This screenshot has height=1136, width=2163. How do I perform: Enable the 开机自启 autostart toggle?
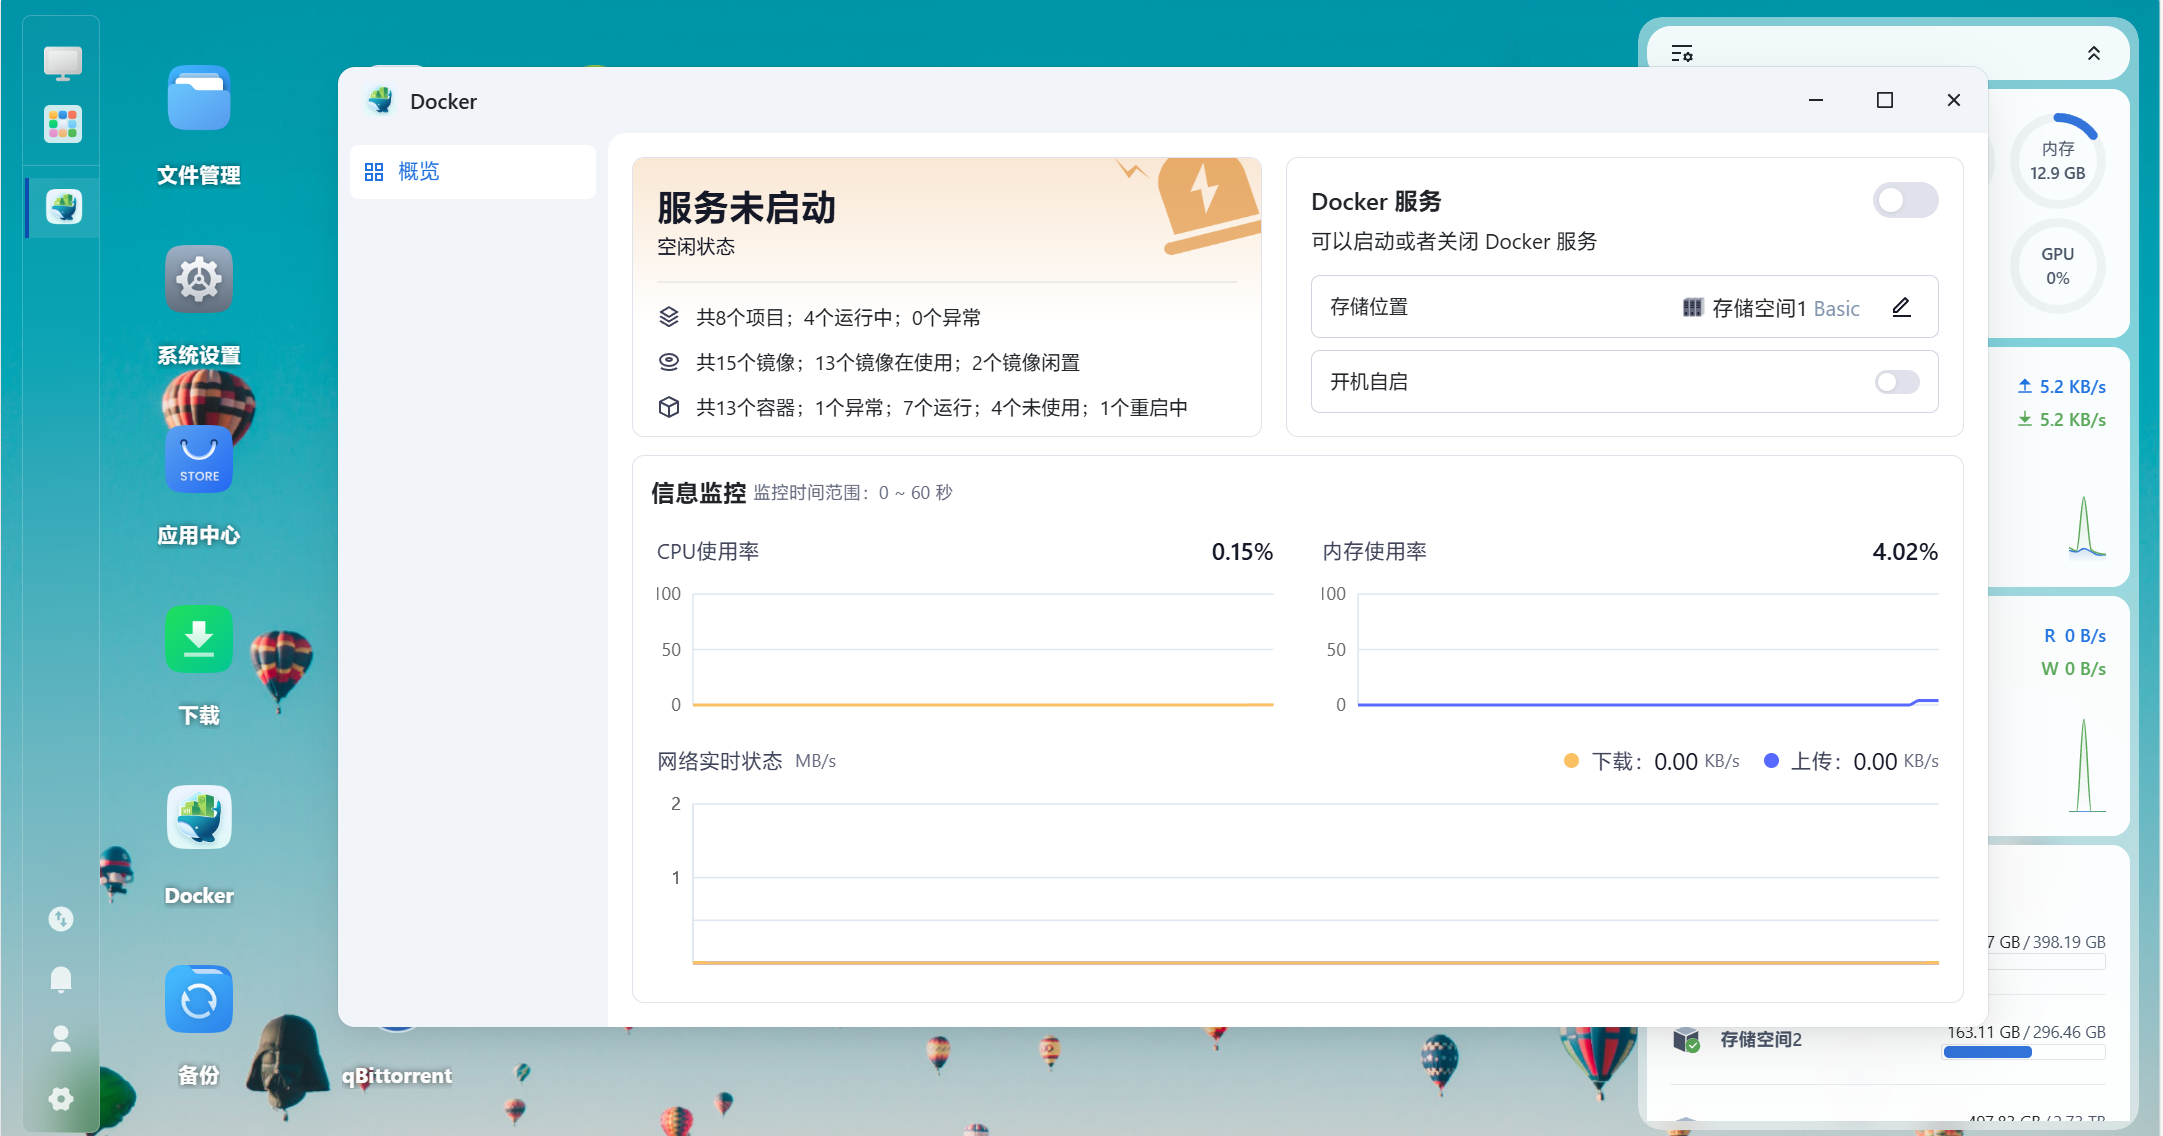pyautogui.click(x=1897, y=382)
